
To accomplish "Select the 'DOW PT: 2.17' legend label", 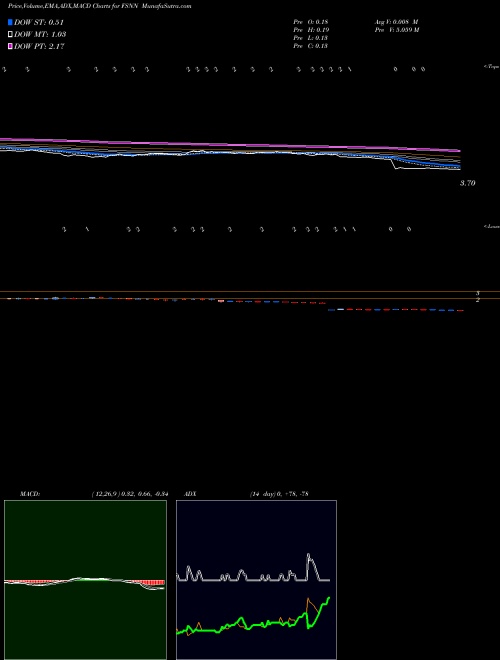I will coord(39,47).
